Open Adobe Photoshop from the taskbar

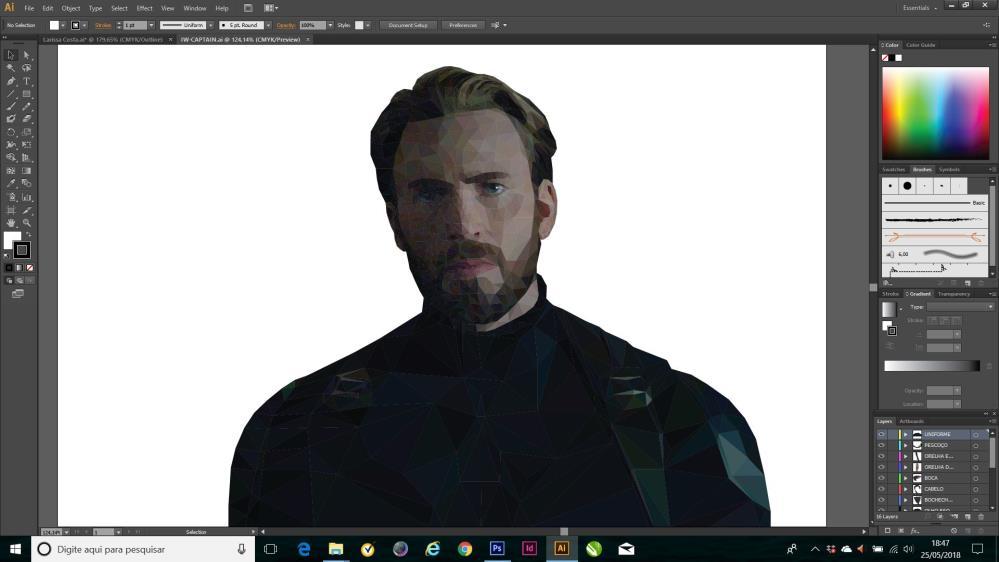[497, 549]
